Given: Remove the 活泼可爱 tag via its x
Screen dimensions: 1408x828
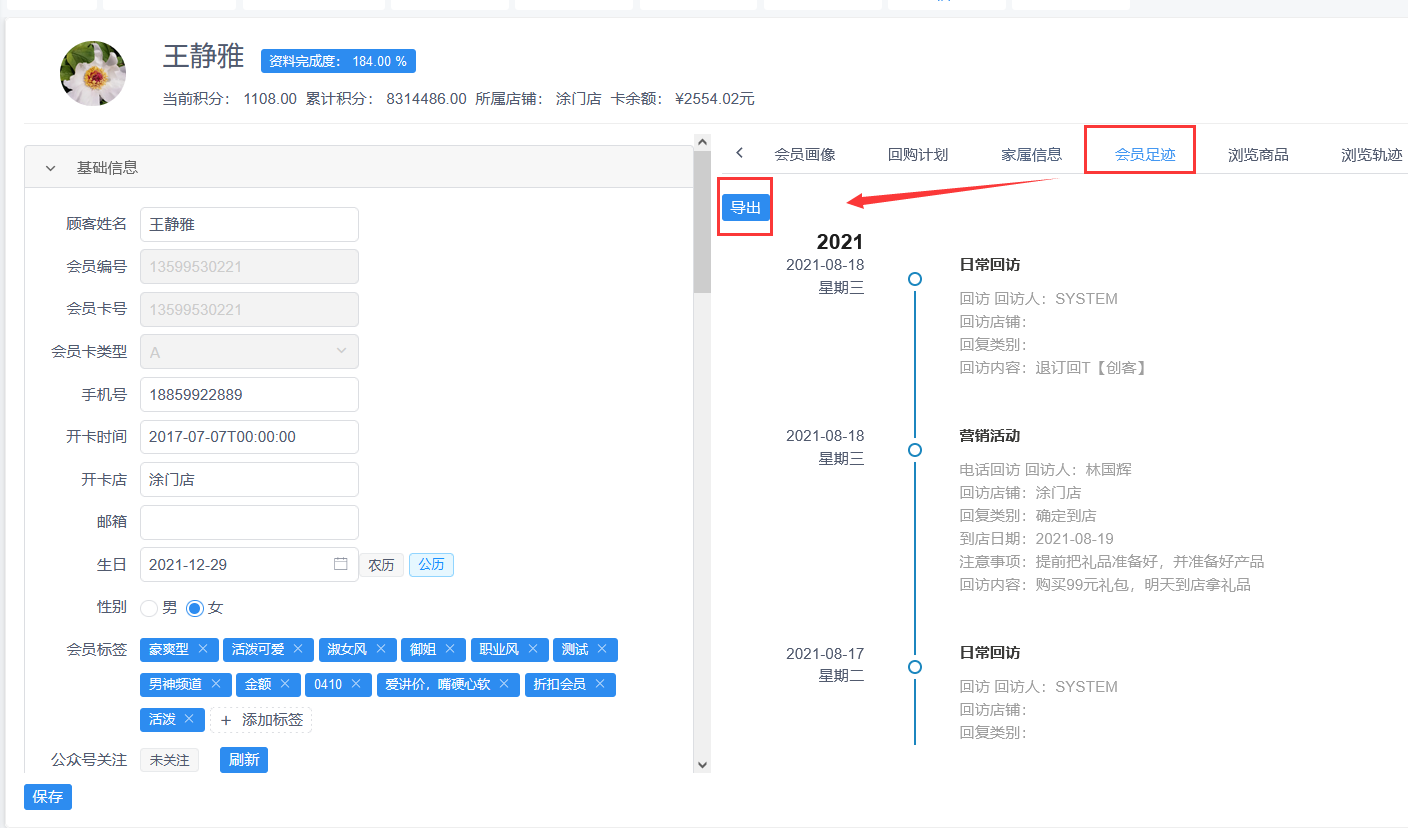Looking at the screenshot, I should coord(298,649).
